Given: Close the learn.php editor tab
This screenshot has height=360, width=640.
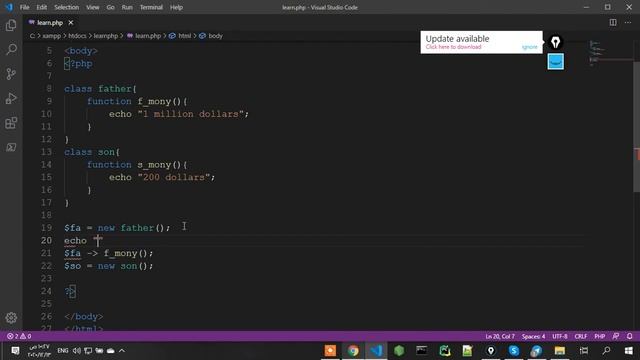Looking at the screenshot, I should point(71,23).
